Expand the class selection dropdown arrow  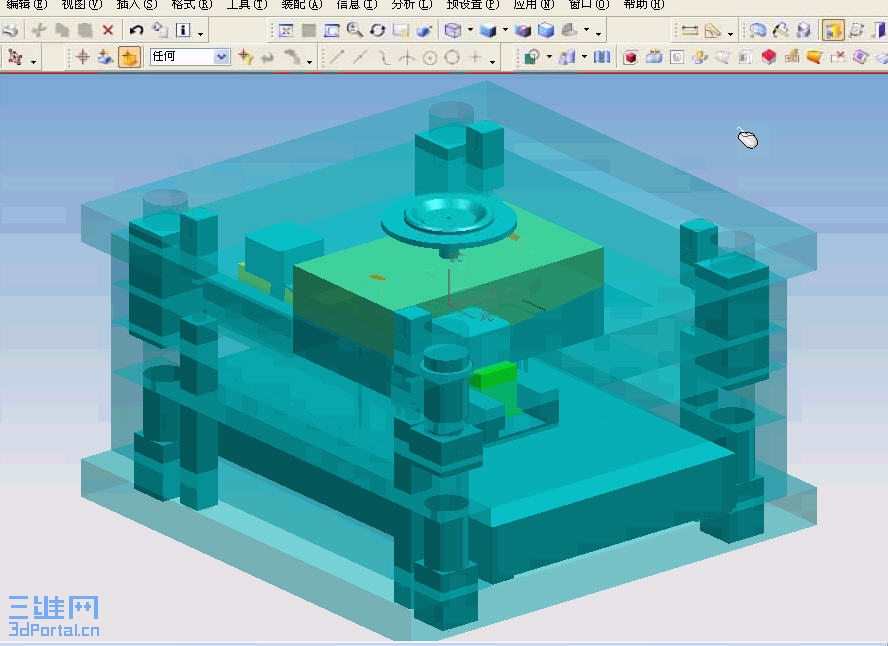point(33,61)
